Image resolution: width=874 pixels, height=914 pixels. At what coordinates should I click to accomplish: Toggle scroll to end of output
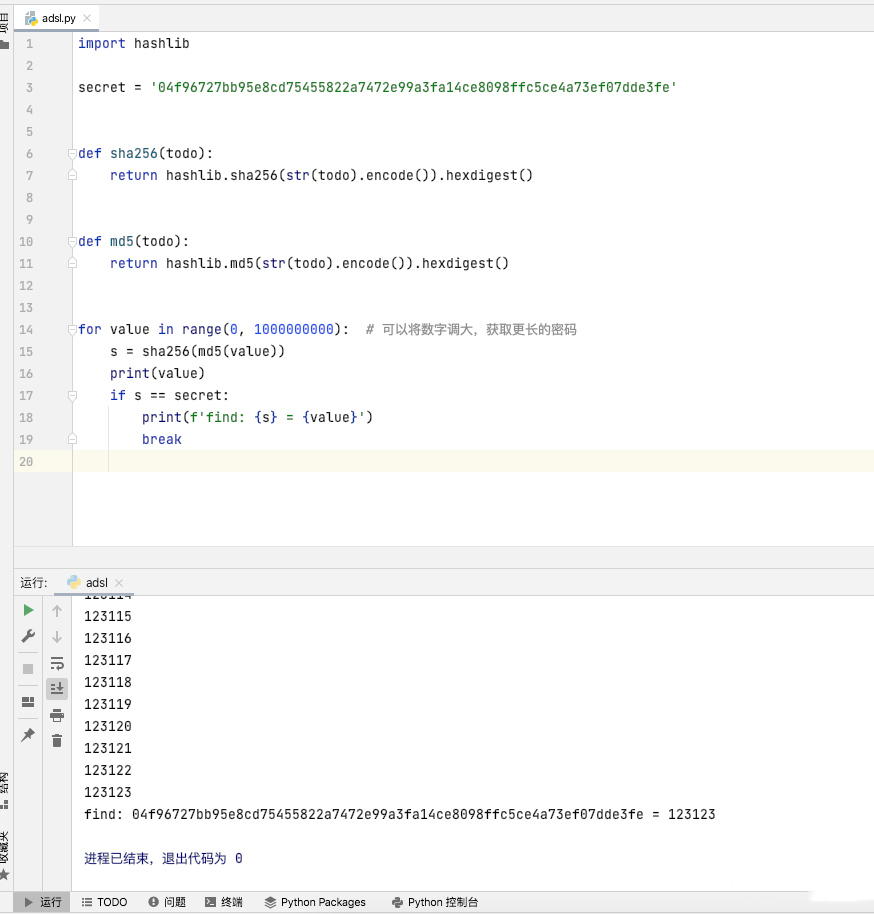tap(57, 689)
